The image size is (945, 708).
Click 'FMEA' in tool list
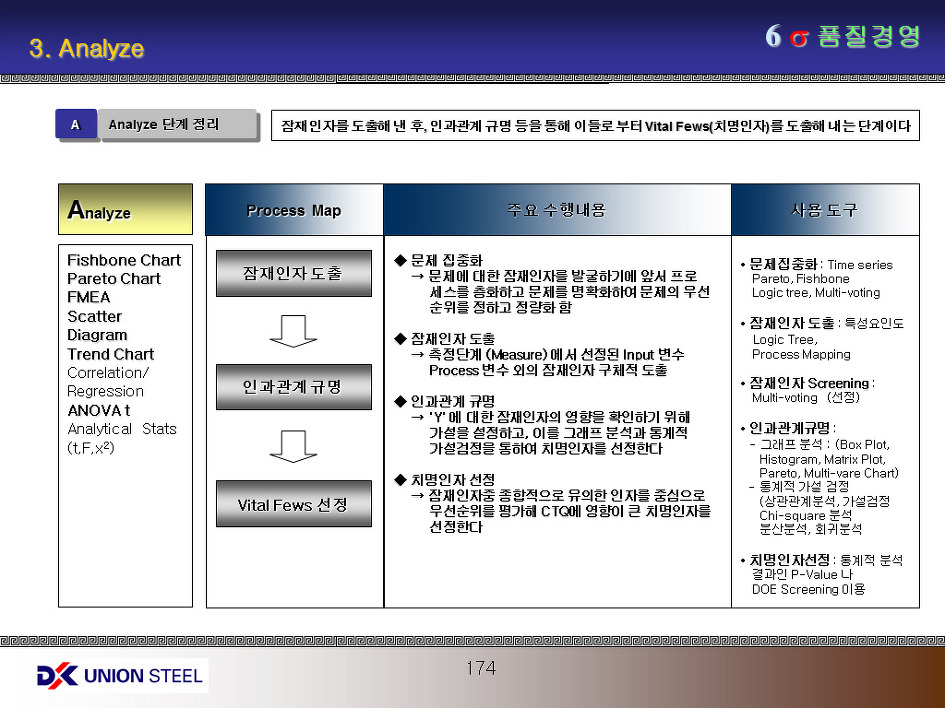click(89, 298)
